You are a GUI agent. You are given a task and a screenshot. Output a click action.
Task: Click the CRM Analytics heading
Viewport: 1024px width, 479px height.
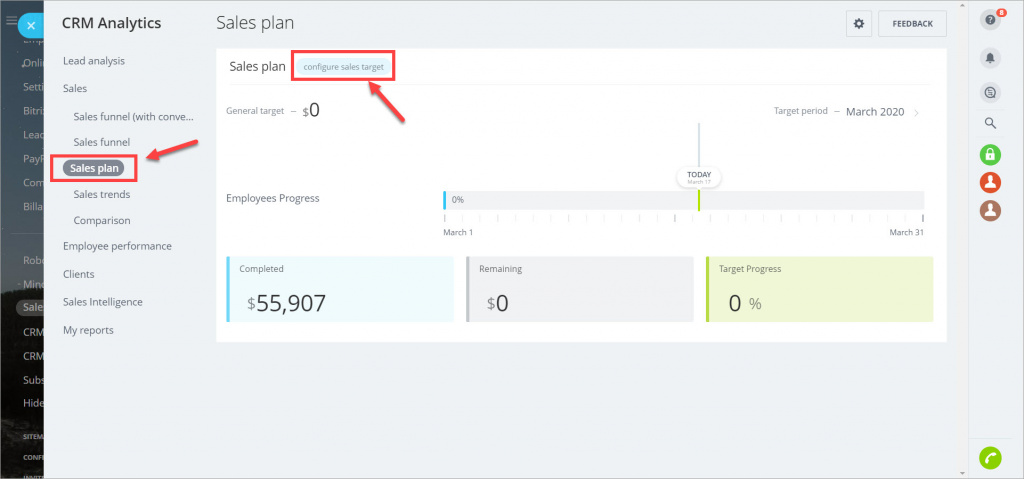point(112,24)
